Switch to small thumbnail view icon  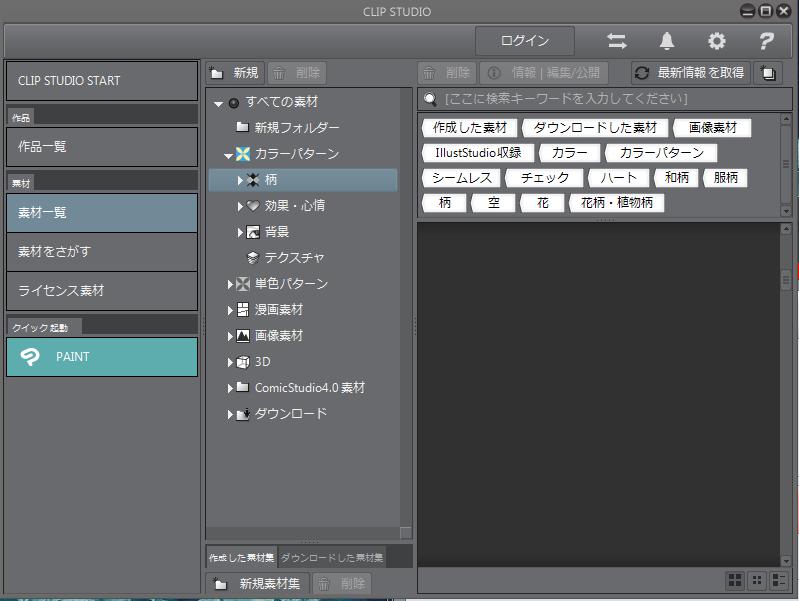[757, 580]
